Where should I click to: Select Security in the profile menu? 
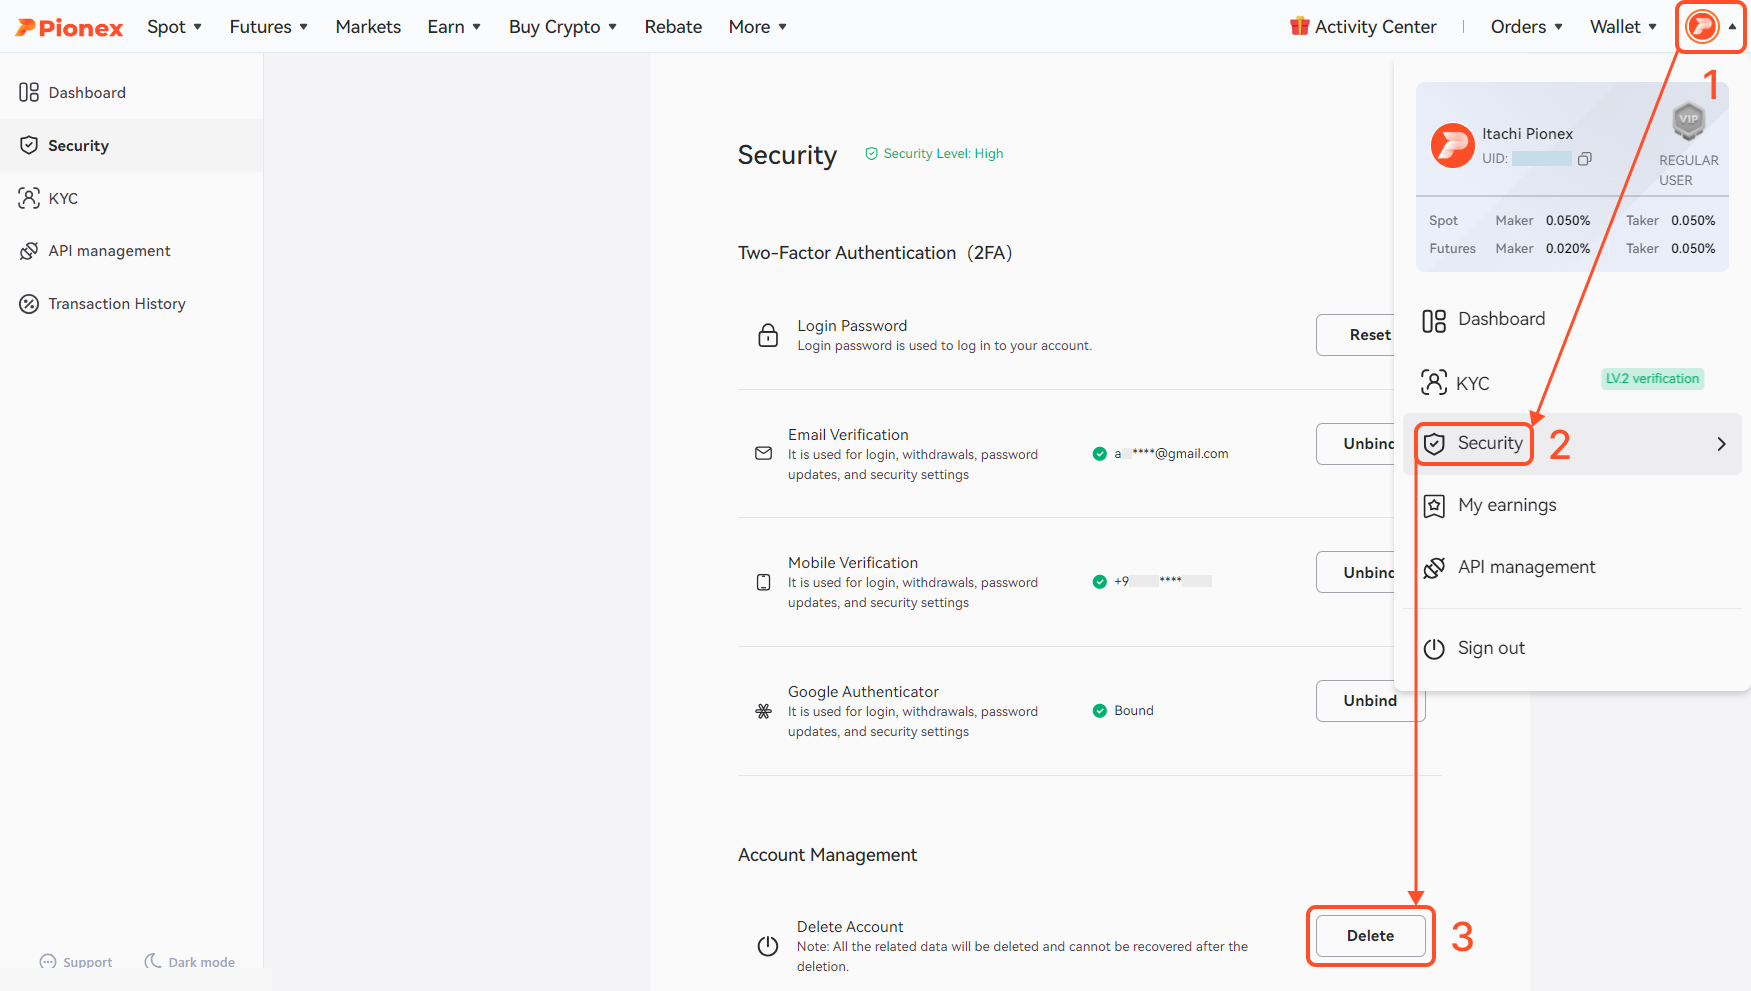(1572, 444)
